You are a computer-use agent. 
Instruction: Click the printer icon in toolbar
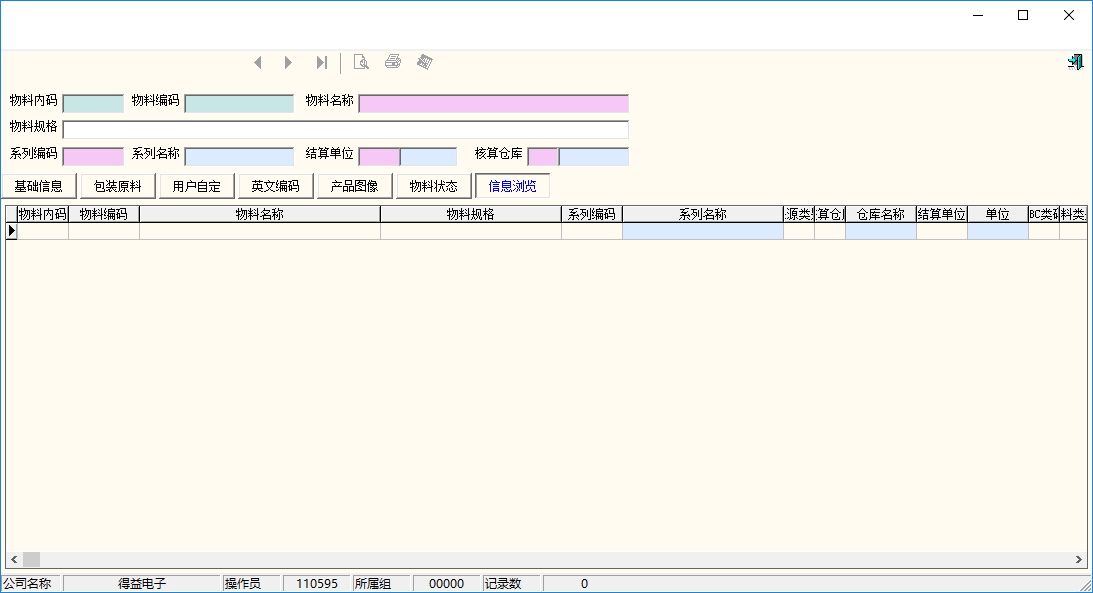coord(393,62)
